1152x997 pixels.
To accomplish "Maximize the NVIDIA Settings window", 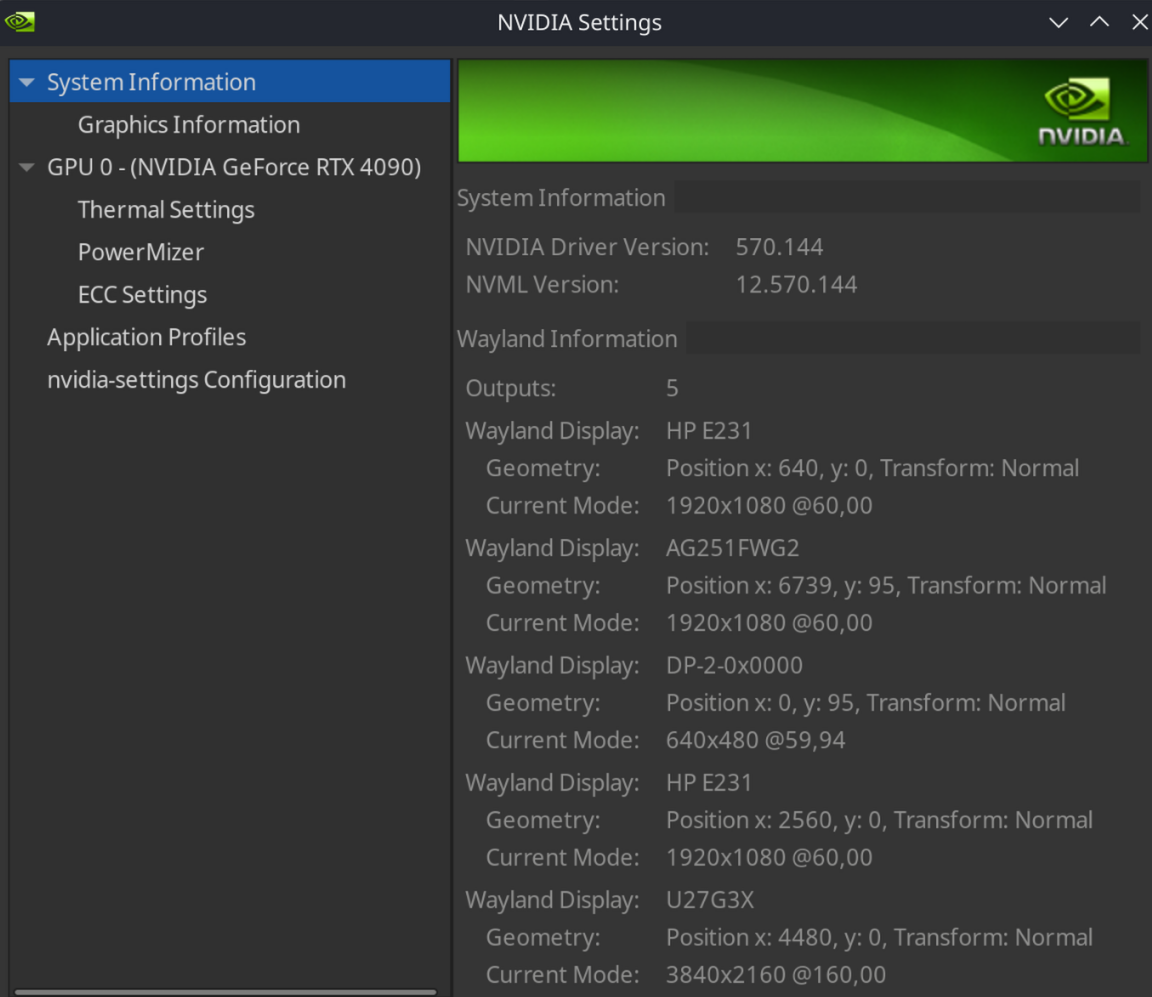I will (x=1099, y=22).
